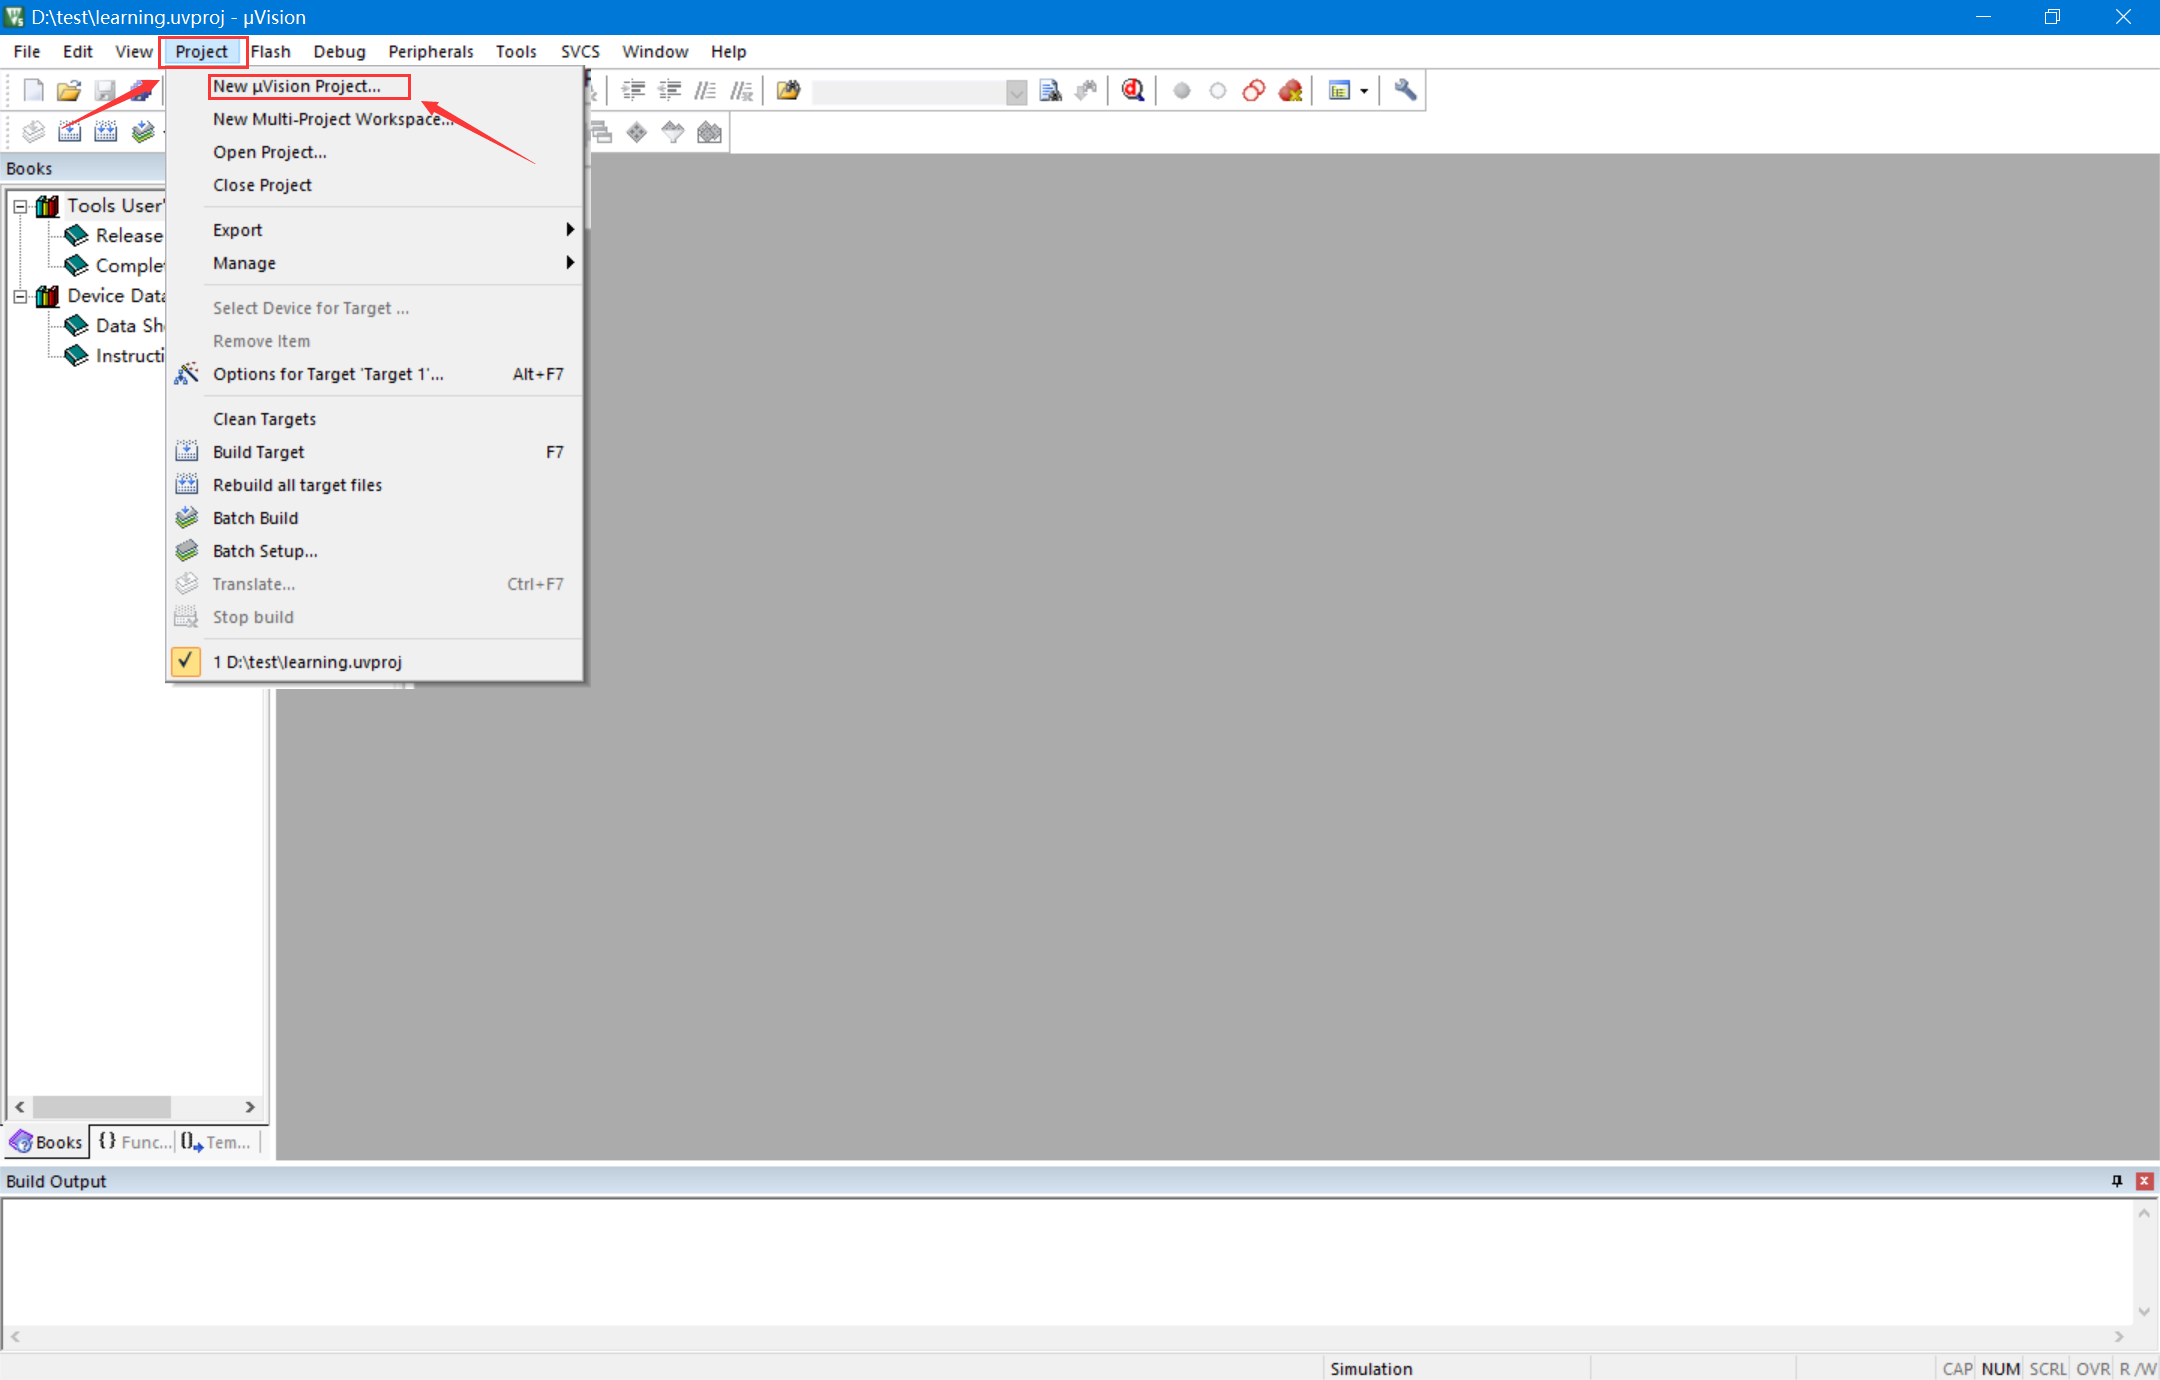This screenshot has width=2160, height=1380.
Task: Click the Kill All Breakpoints icon
Action: tap(1290, 91)
